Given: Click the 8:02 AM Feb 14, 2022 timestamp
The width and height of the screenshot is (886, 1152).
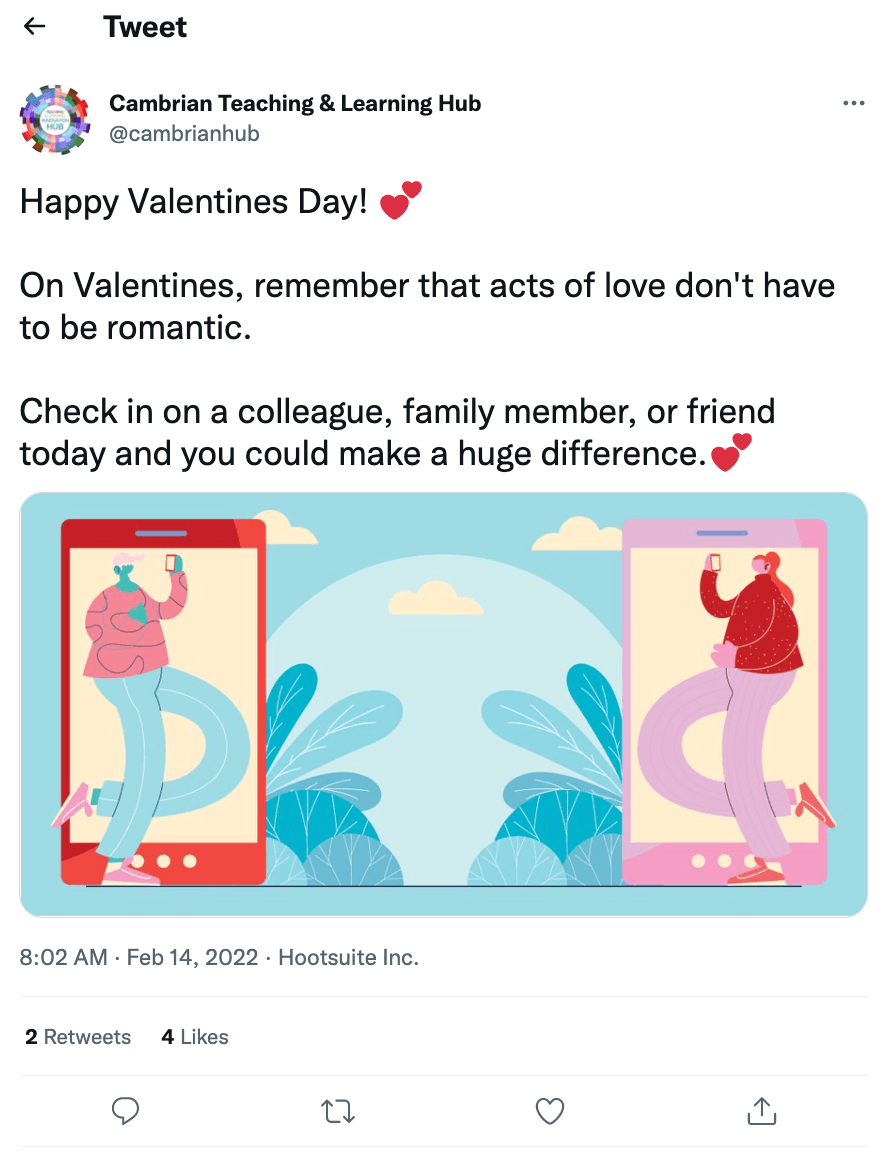Looking at the screenshot, I should (141, 957).
